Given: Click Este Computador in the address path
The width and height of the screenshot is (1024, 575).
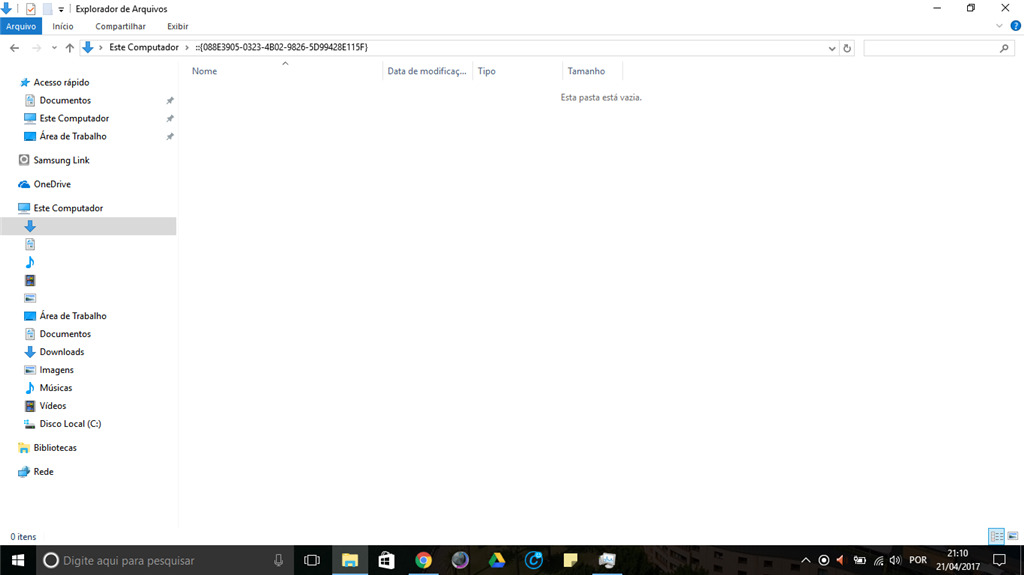Looking at the screenshot, I should point(144,47).
